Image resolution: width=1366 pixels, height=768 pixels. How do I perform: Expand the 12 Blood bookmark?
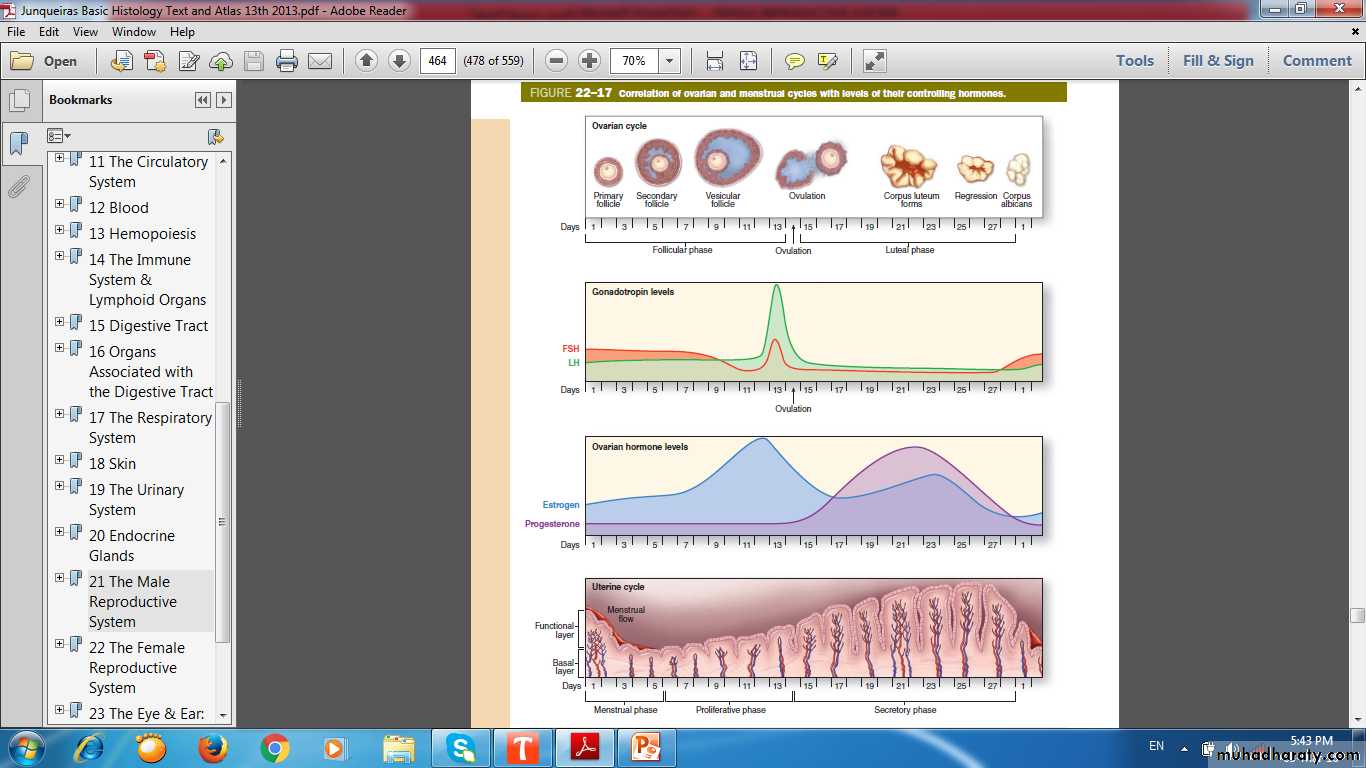[60, 204]
